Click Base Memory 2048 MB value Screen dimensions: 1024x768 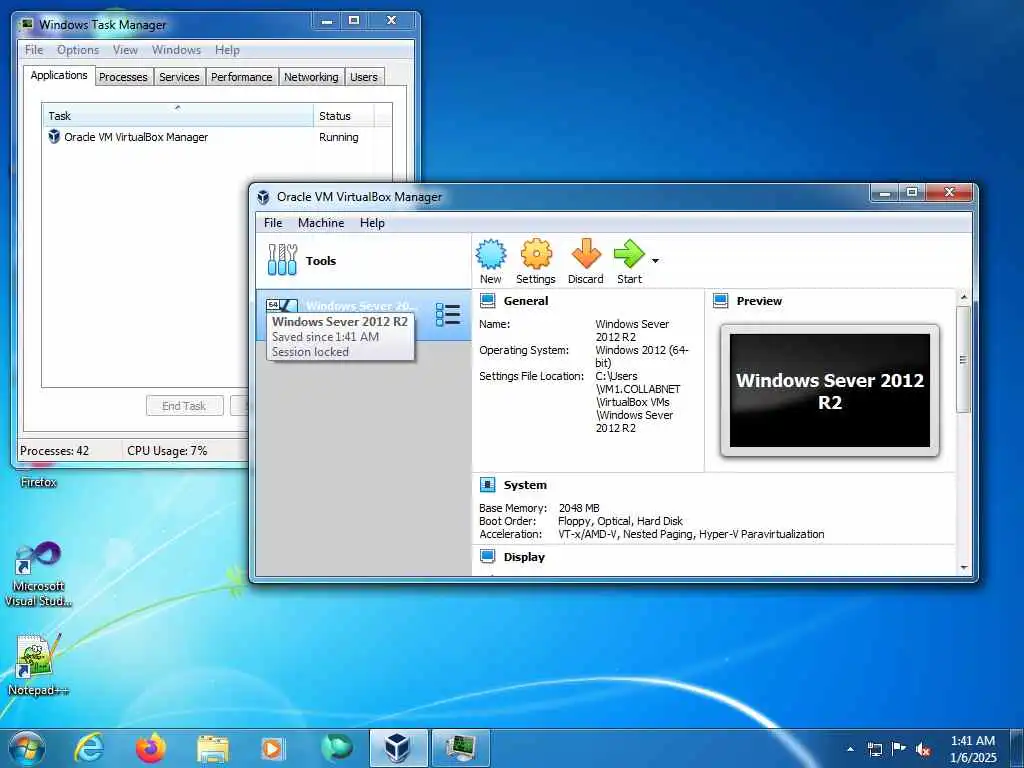click(579, 507)
